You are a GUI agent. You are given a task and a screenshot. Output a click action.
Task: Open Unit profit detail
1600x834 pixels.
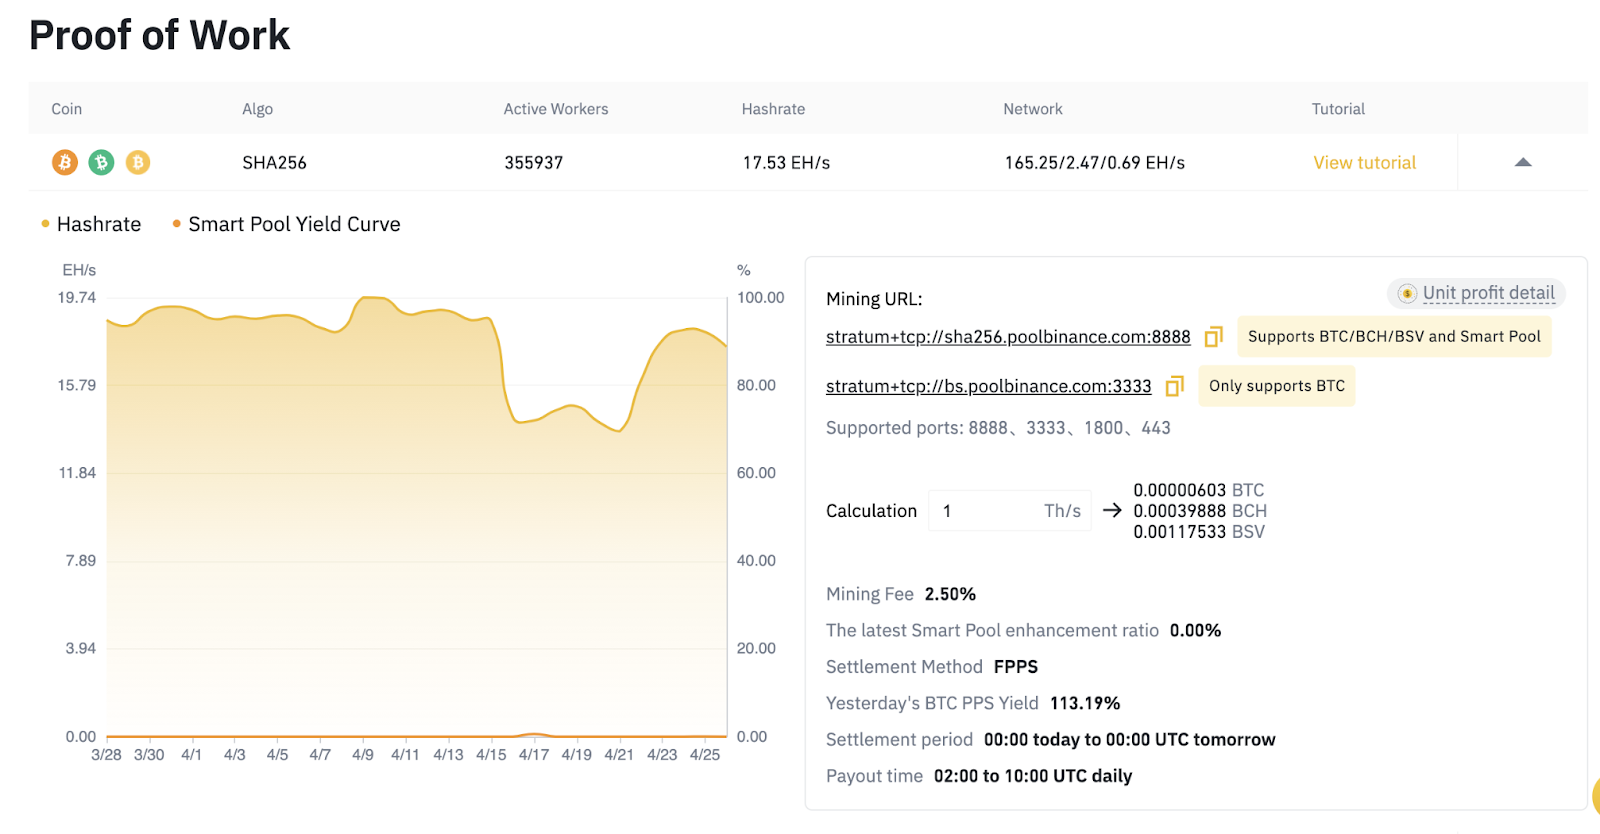point(1488,293)
